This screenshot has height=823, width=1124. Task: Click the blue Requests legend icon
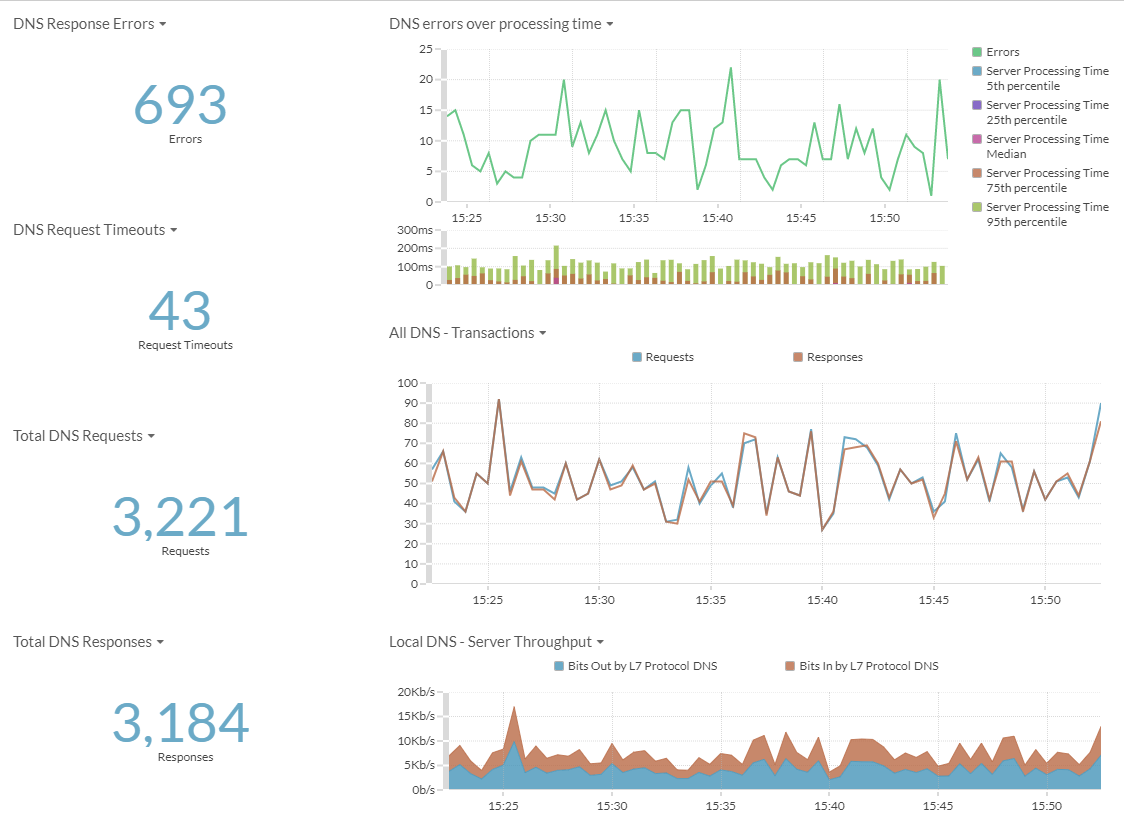pyautogui.click(x=636, y=357)
